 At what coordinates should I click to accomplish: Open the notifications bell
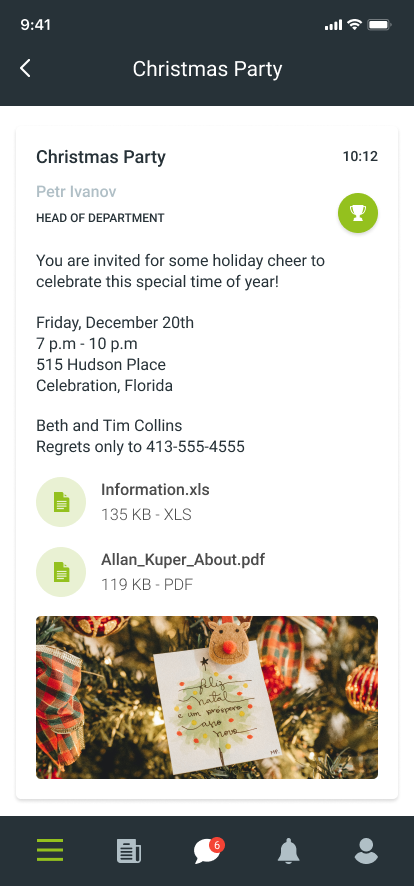point(288,850)
